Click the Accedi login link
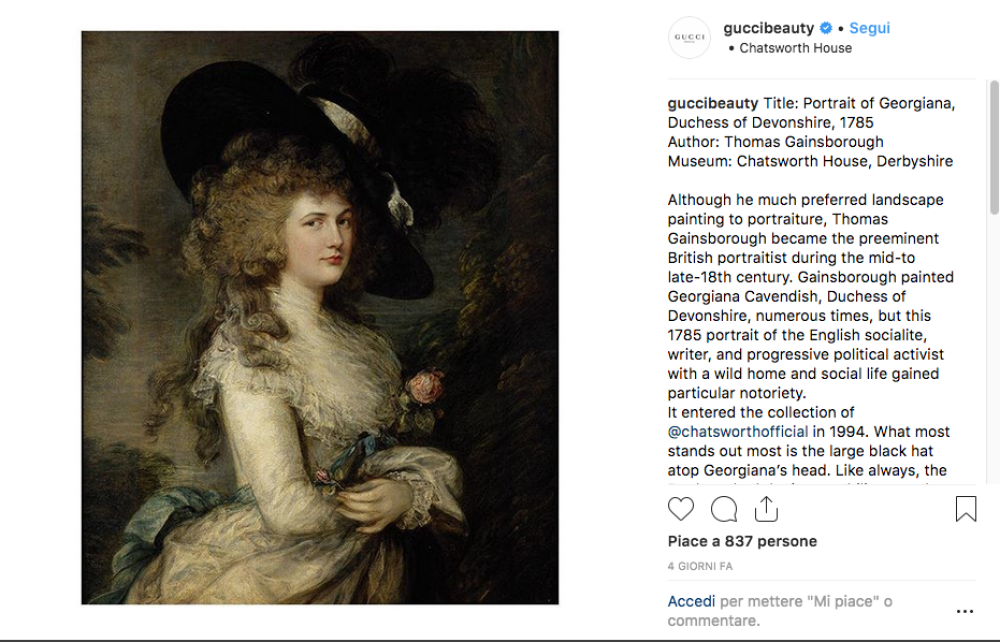The width and height of the screenshot is (1000, 642). click(691, 602)
